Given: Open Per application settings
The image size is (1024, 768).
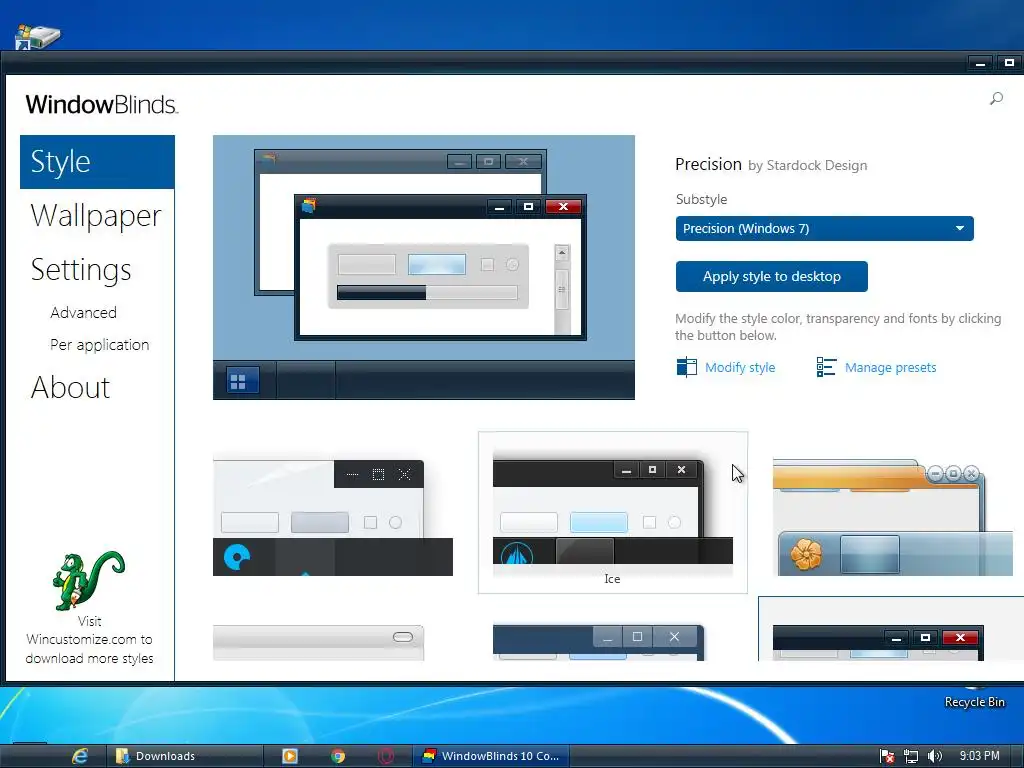Looking at the screenshot, I should (99, 345).
